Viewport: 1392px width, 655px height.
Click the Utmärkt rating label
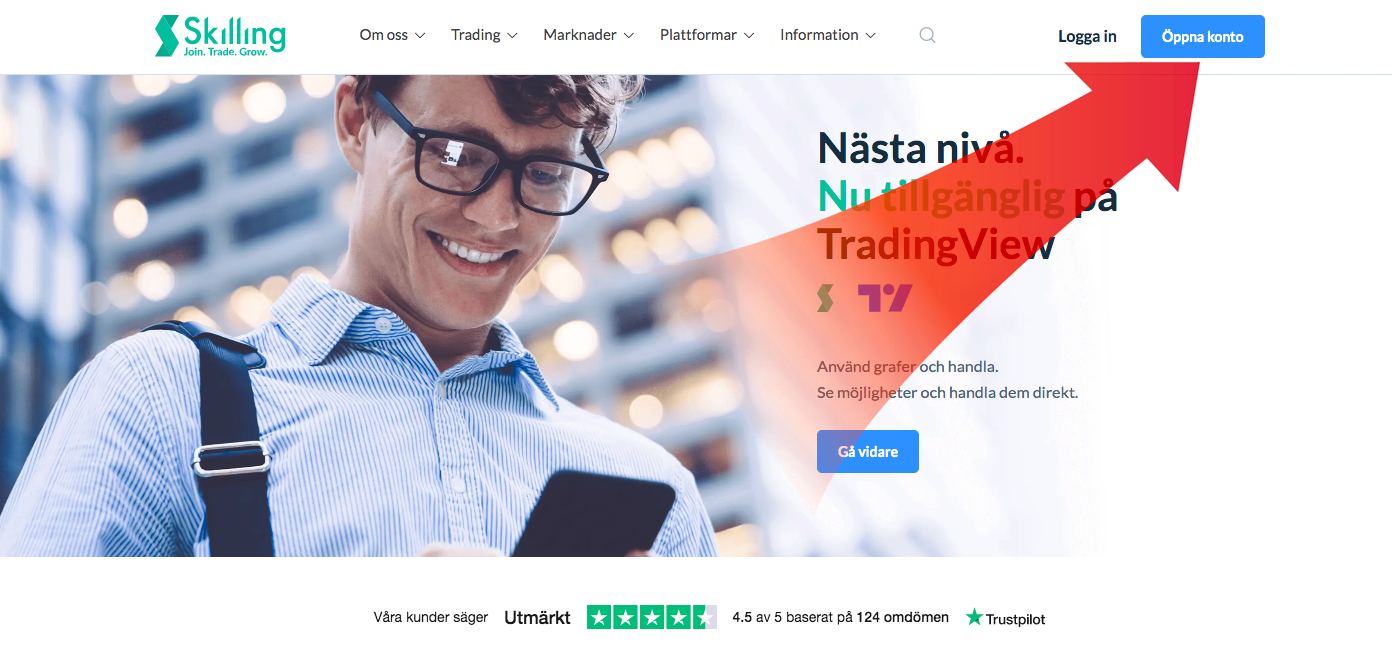[x=537, y=618]
